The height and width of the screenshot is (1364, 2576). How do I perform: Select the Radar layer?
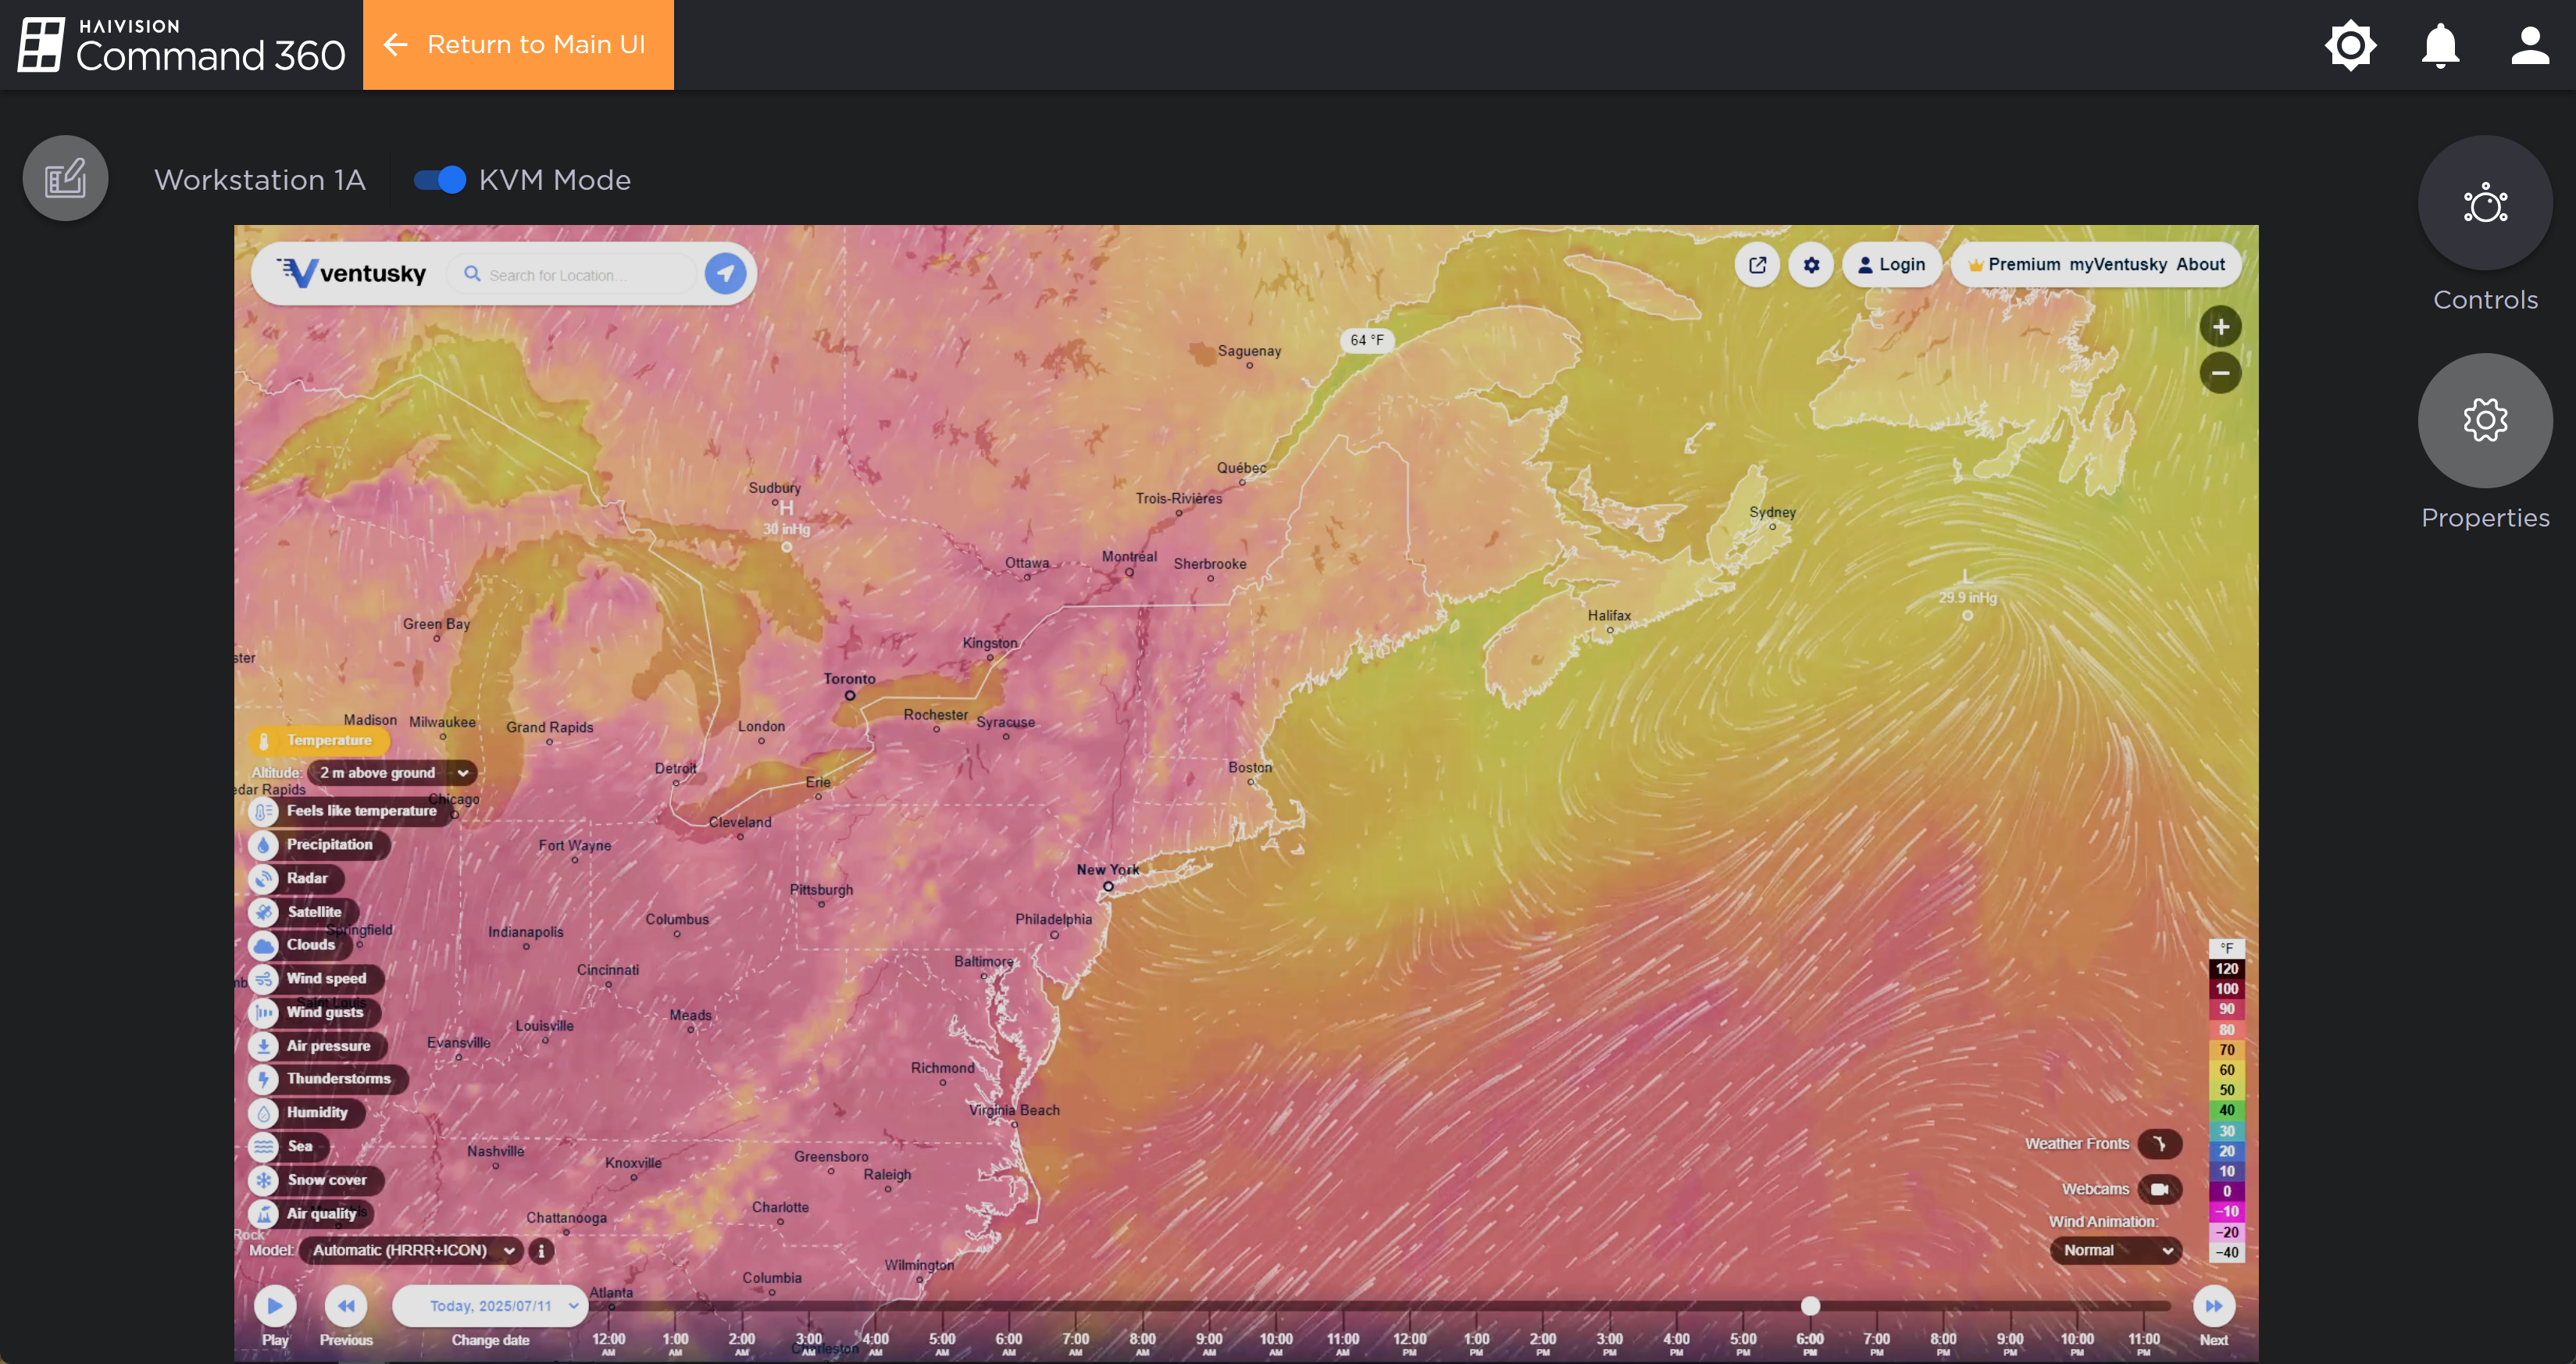(x=305, y=878)
